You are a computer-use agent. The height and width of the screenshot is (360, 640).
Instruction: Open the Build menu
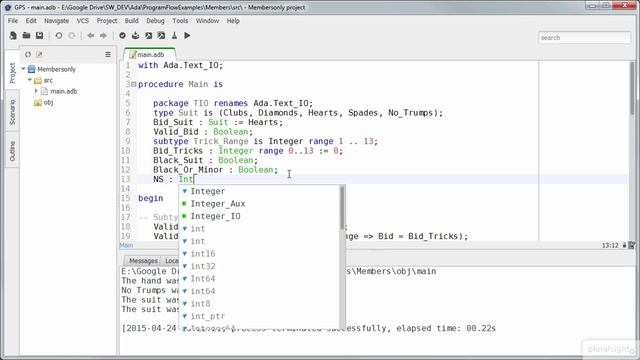click(131, 21)
